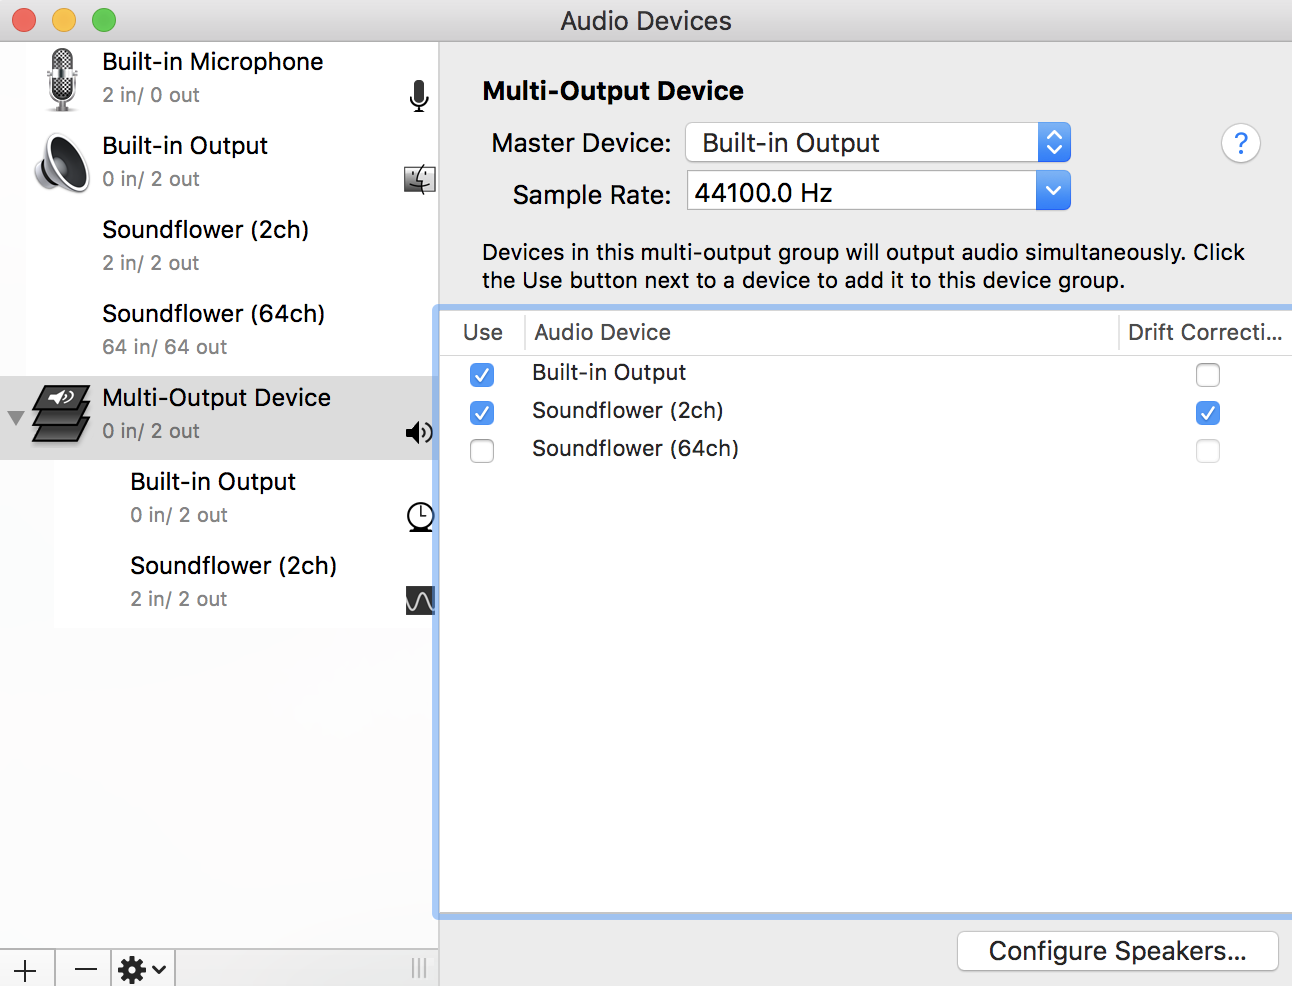This screenshot has height=986, width=1292.
Task: Click the '64 in/ 64 out' text
Action: 165,347
